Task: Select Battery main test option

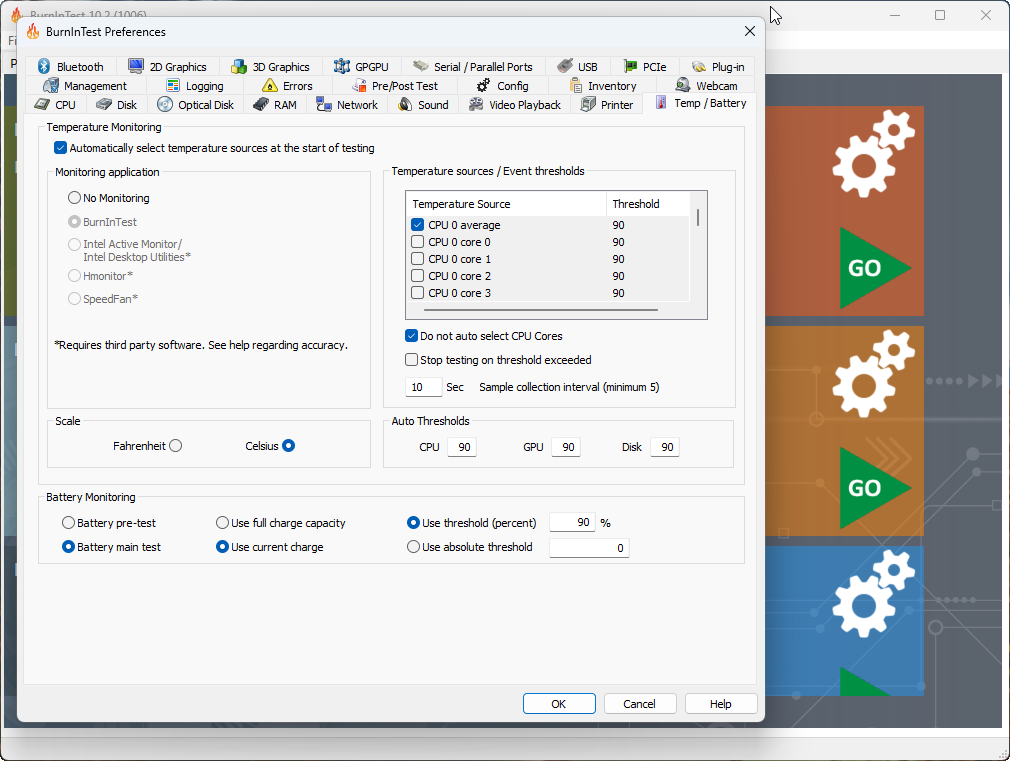Action: (x=68, y=546)
